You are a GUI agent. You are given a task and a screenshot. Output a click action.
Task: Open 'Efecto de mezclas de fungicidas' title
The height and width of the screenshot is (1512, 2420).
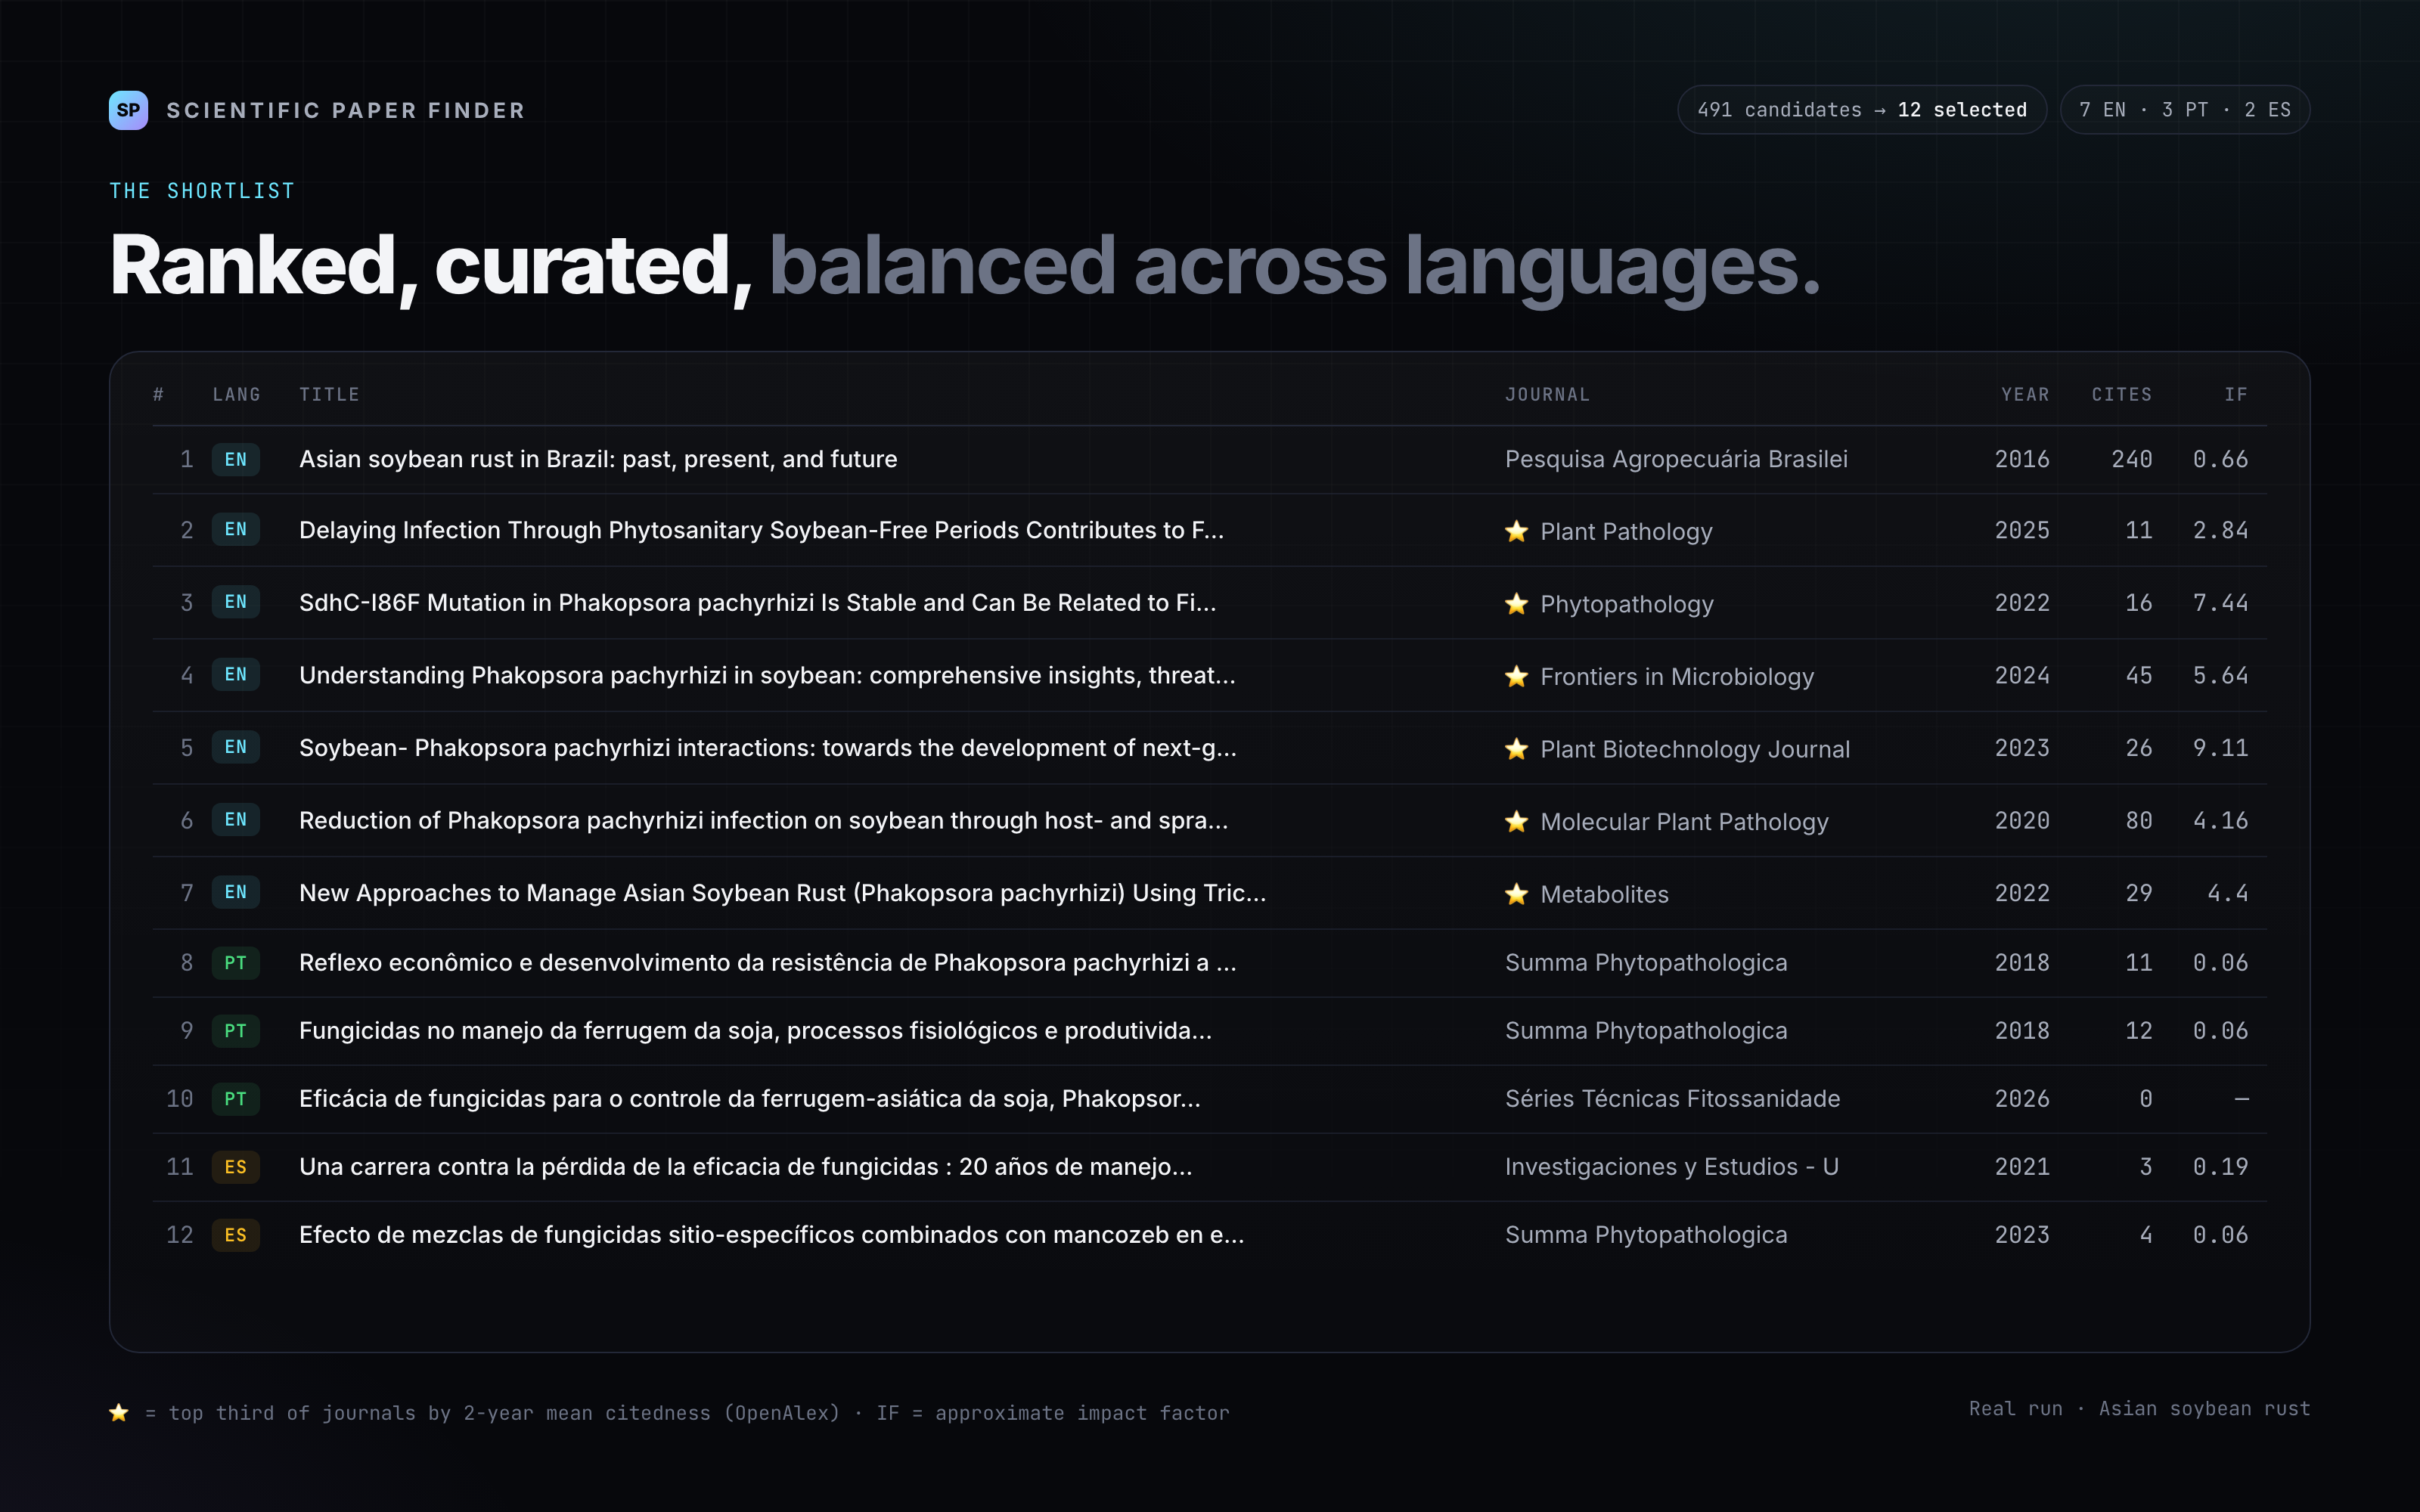tap(771, 1235)
